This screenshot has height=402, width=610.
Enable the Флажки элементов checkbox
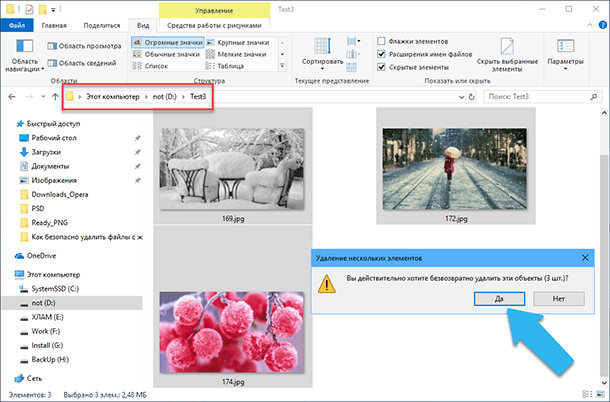pyautogui.click(x=383, y=41)
